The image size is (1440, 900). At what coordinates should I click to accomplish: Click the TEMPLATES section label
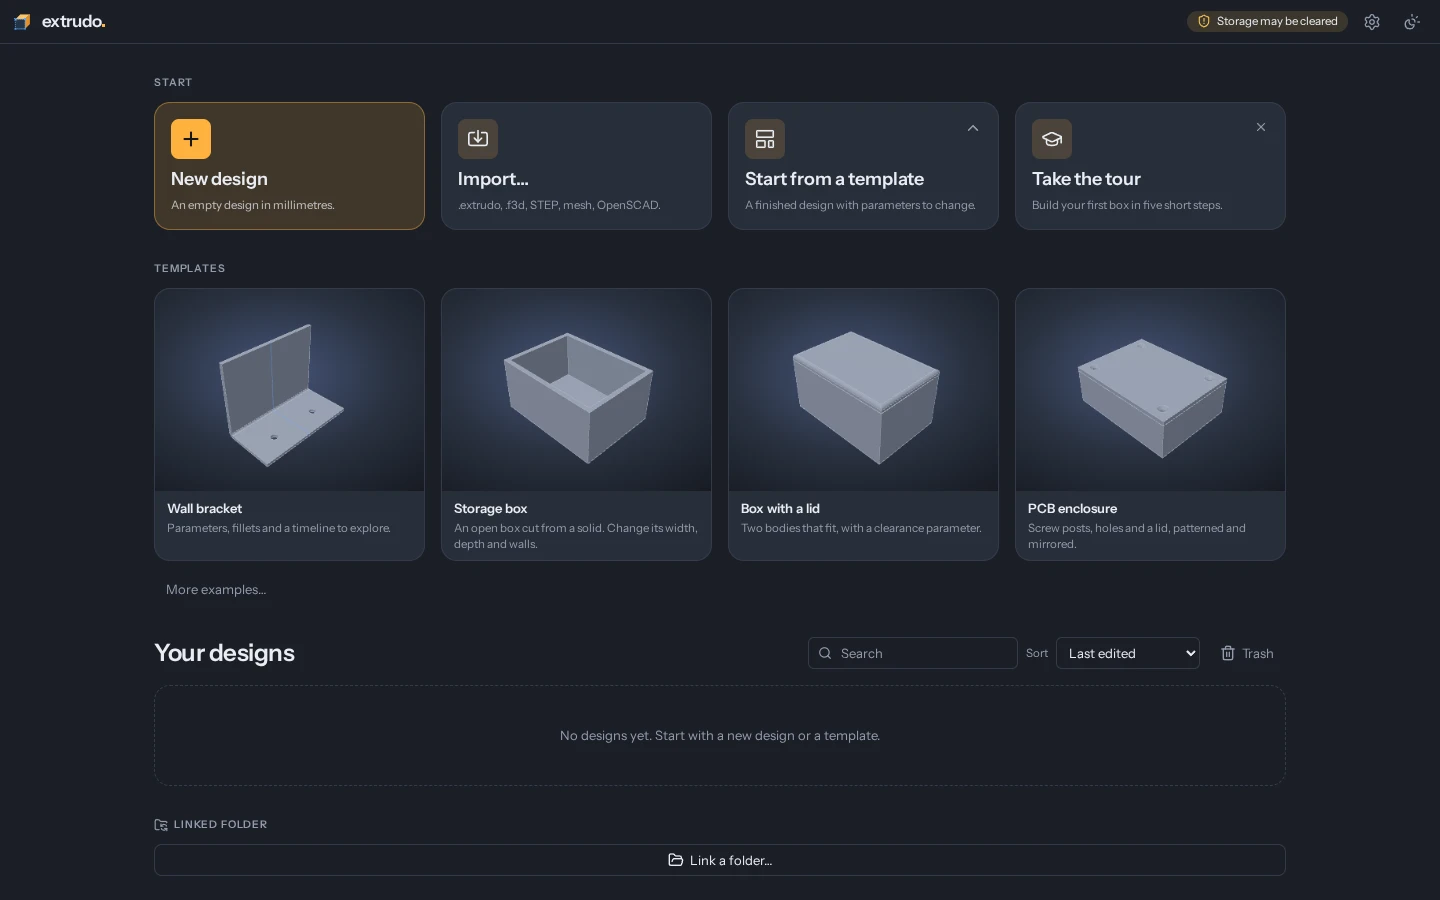[x=189, y=268]
